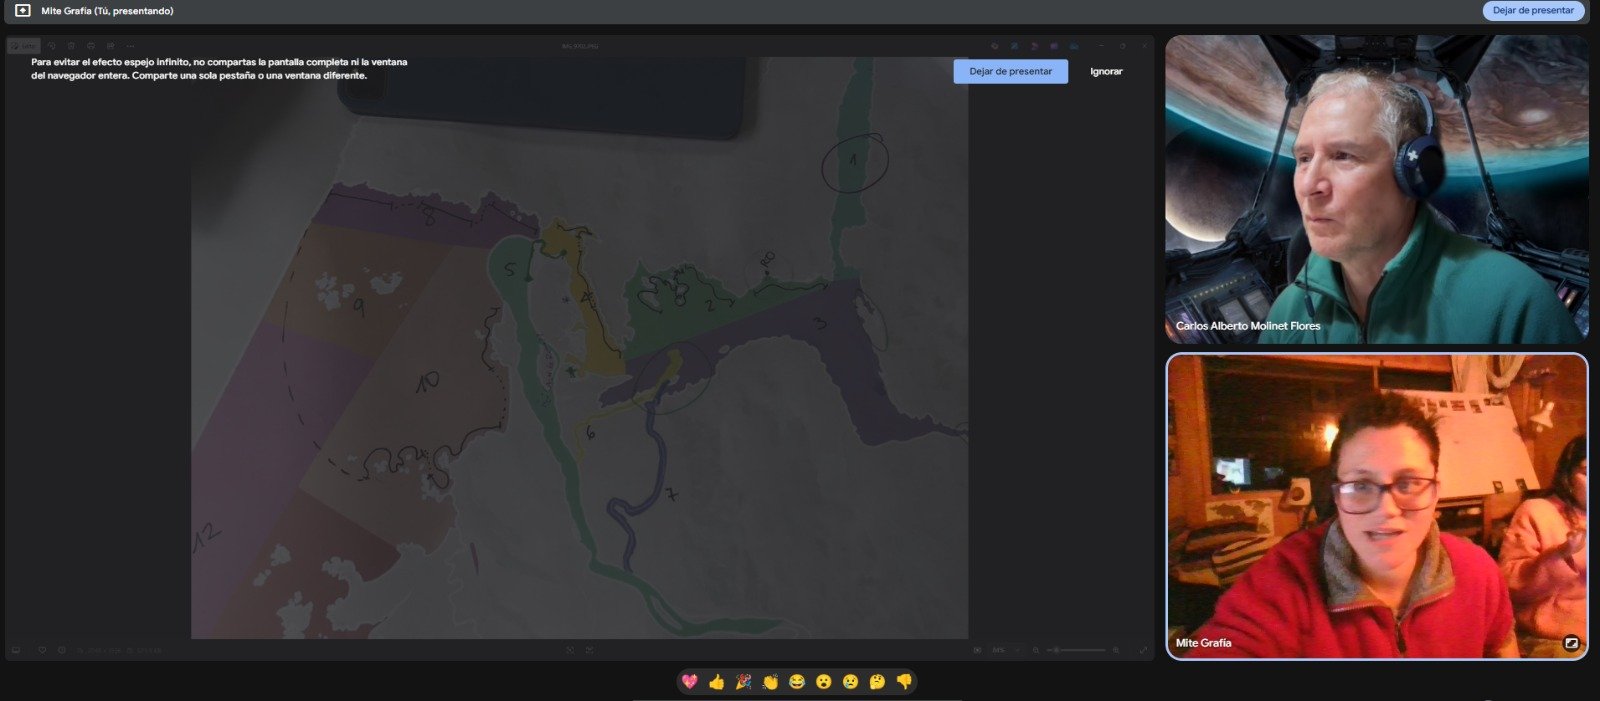Send the surprised face reaction

823,682
